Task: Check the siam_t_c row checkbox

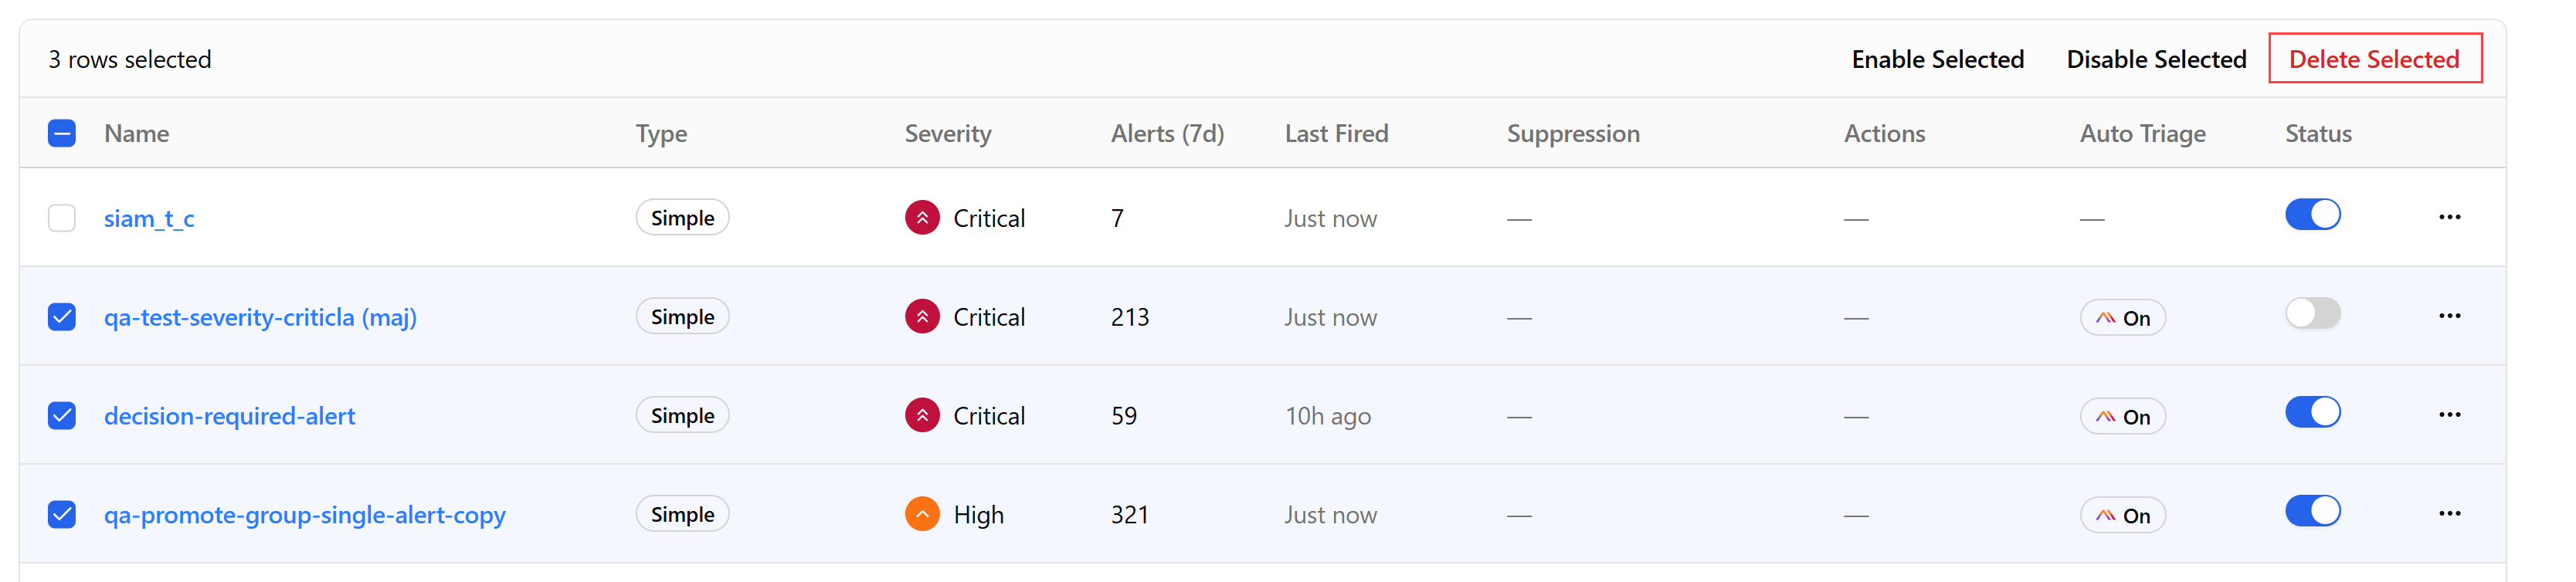Action: [x=62, y=218]
